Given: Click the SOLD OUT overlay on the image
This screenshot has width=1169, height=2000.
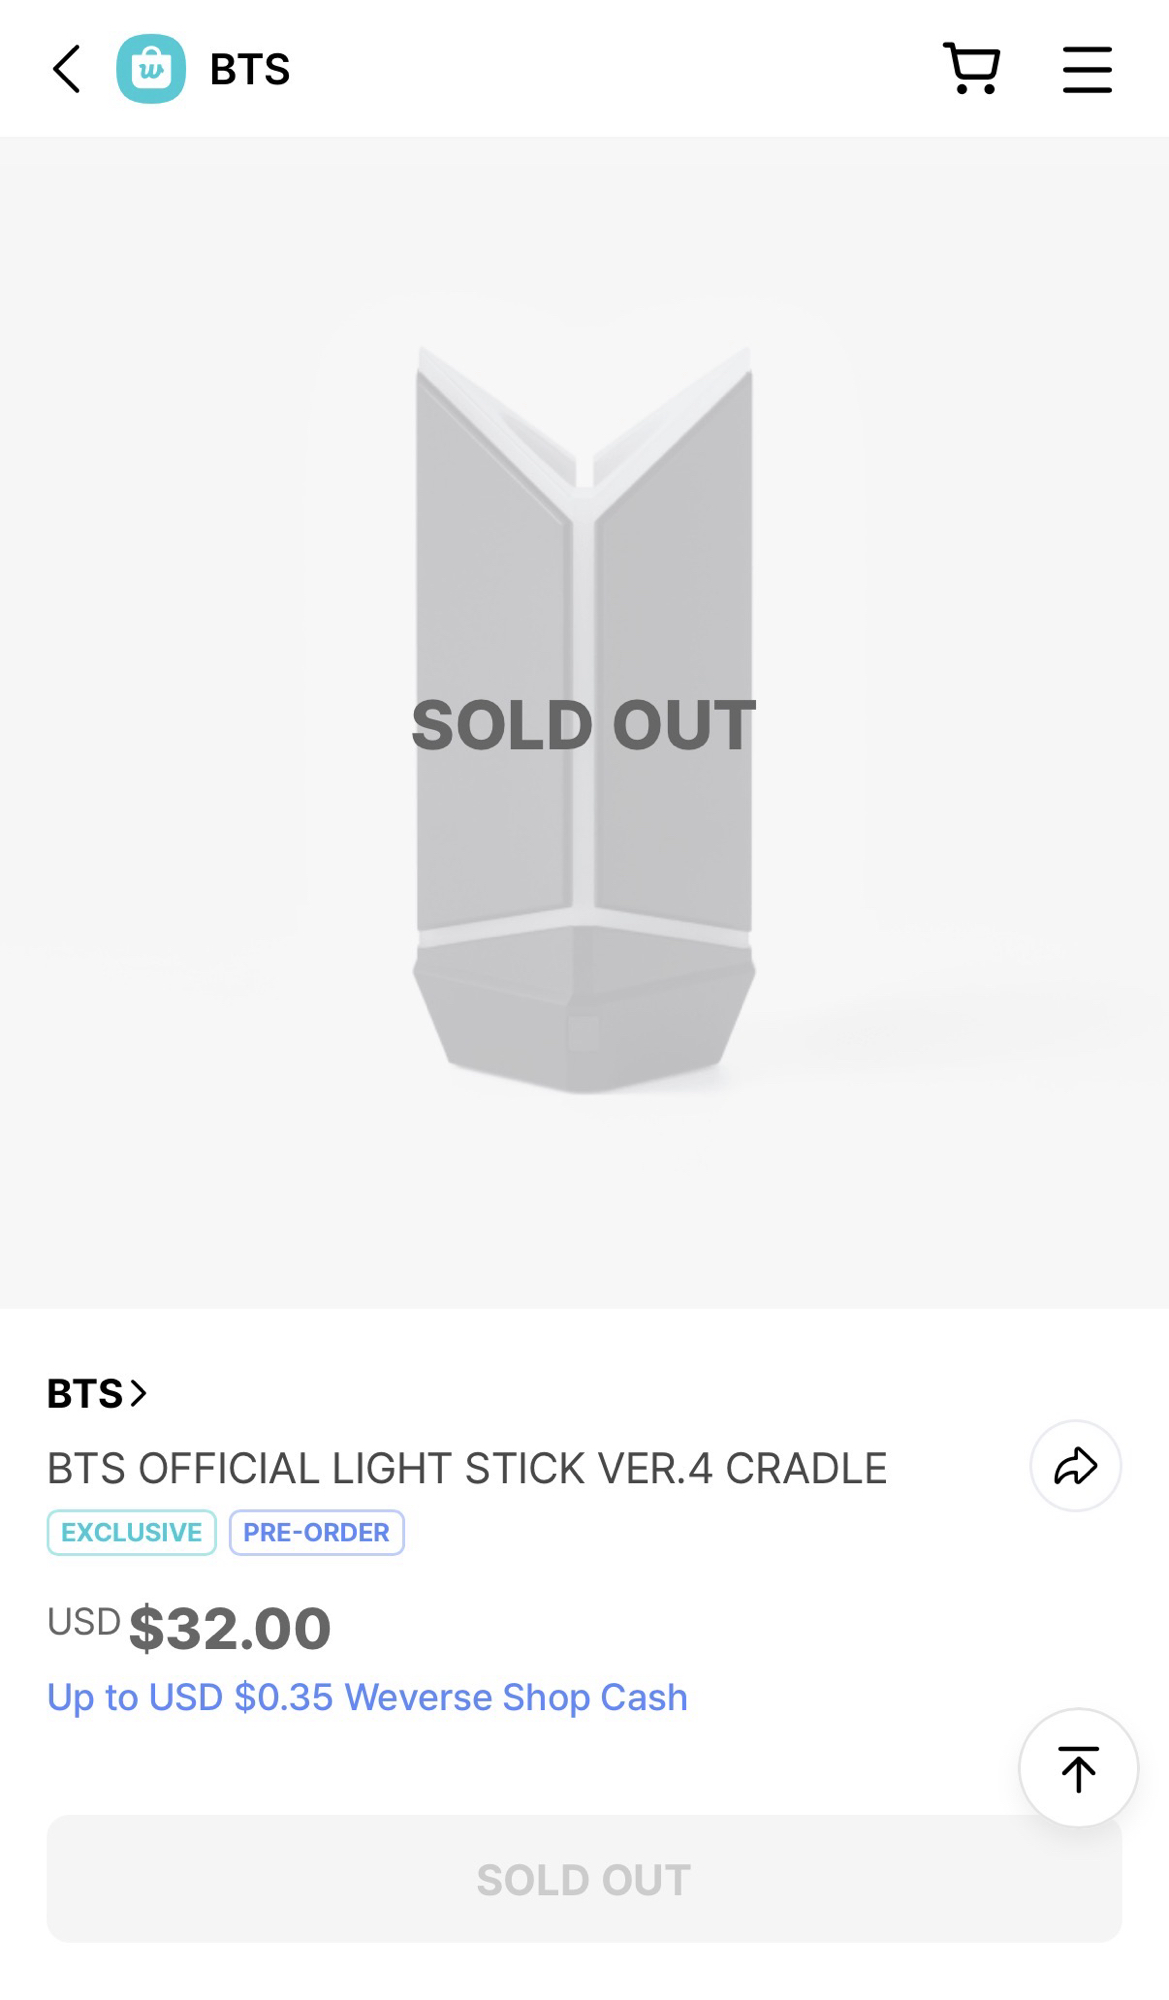Looking at the screenshot, I should tap(584, 725).
